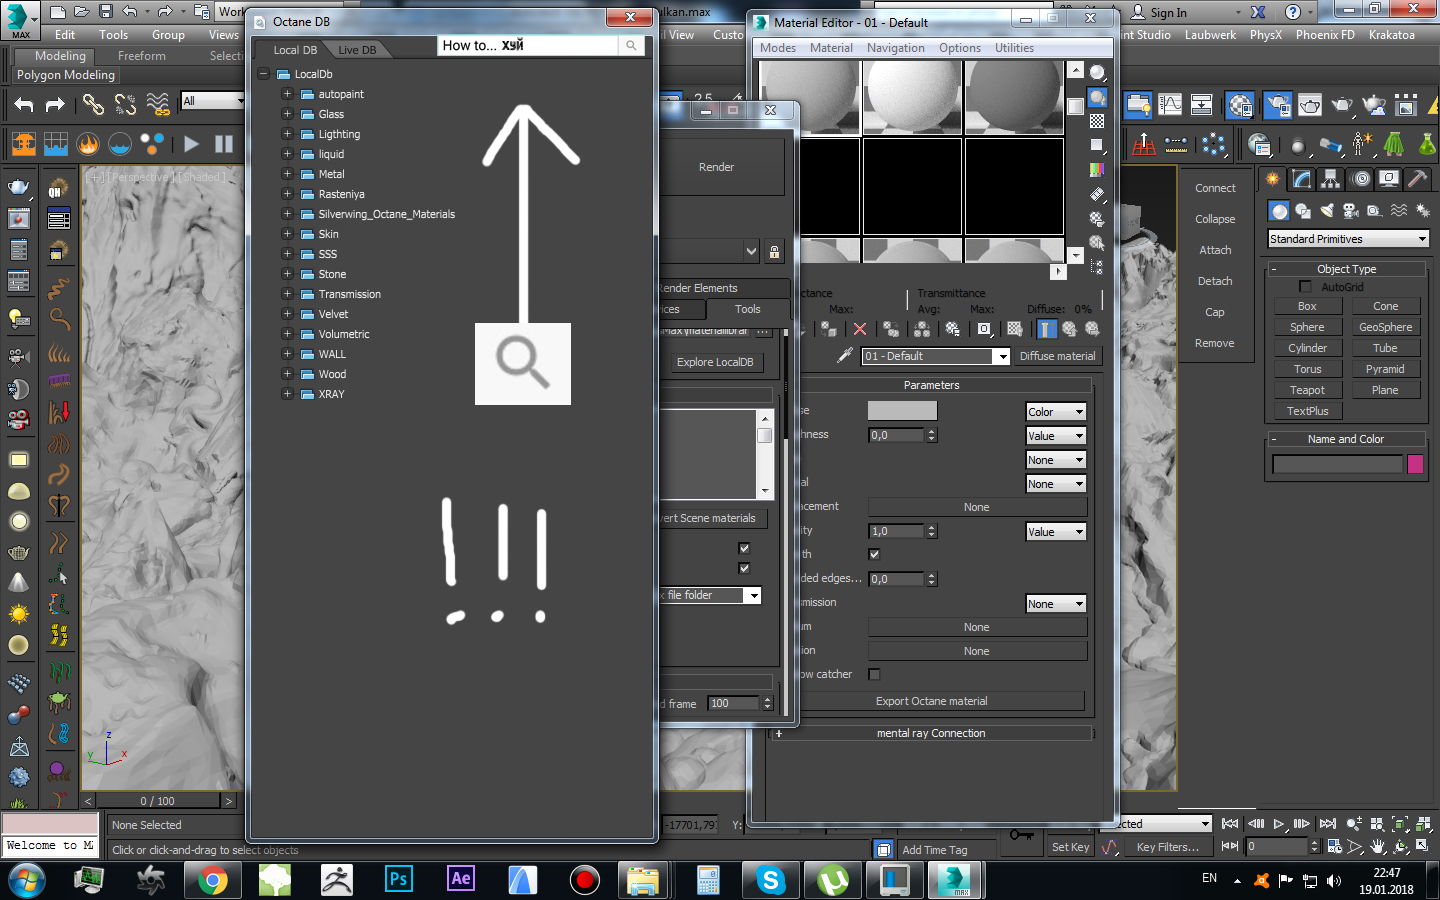
Task: Toggle the AutoGrid checkbox
Action: 1305,287
